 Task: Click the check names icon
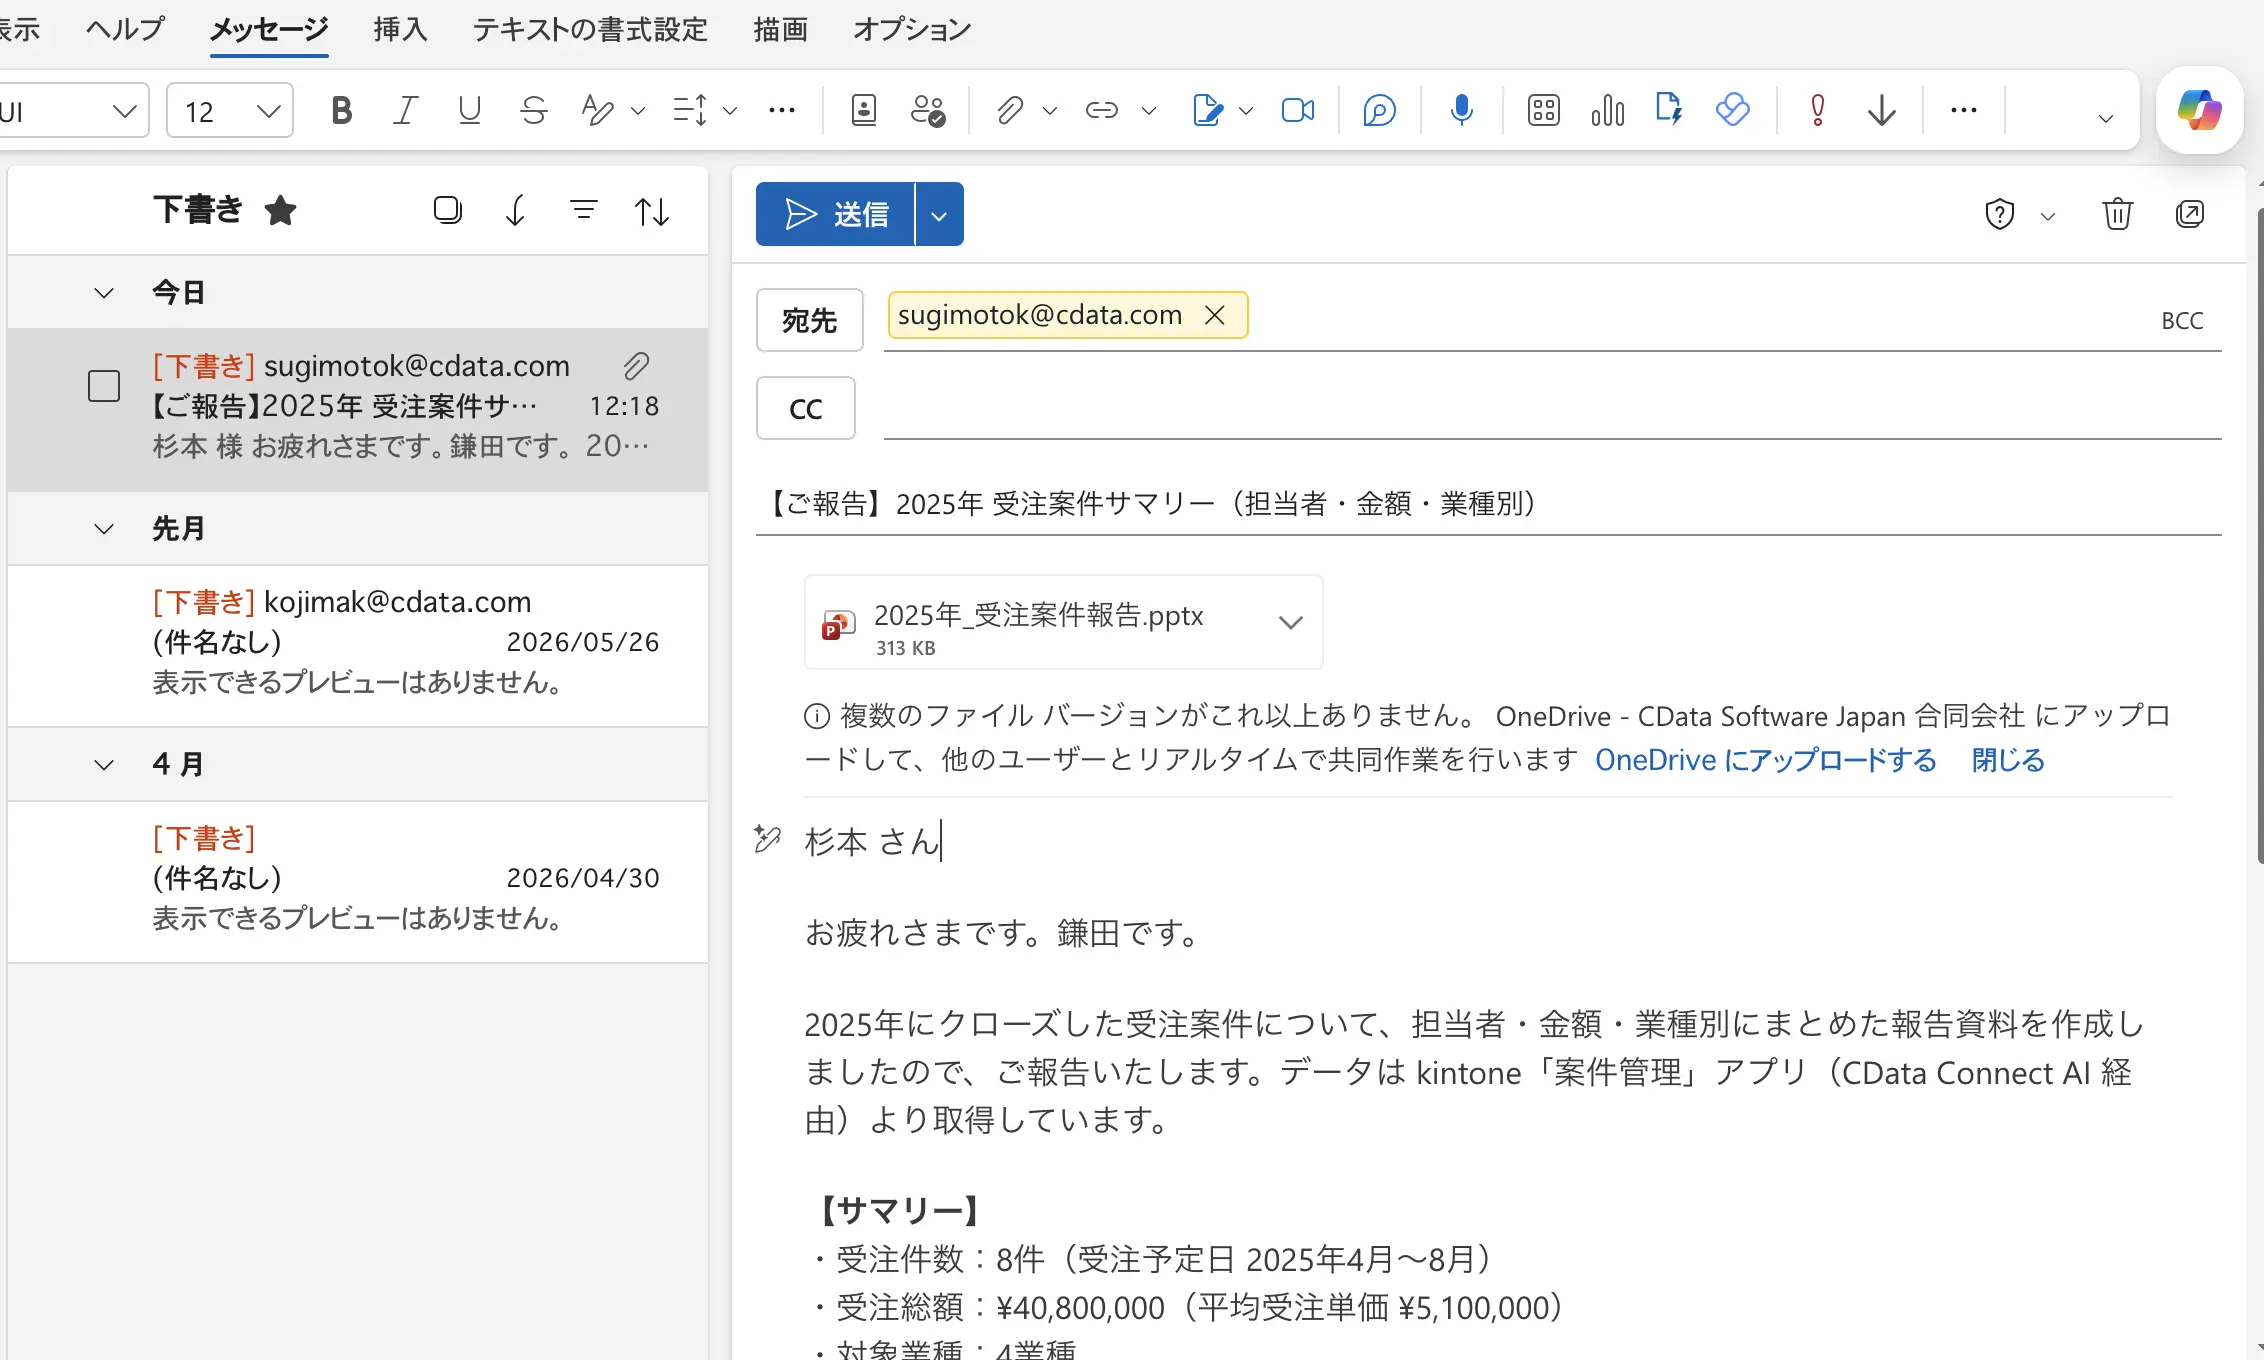pos(928,110)
